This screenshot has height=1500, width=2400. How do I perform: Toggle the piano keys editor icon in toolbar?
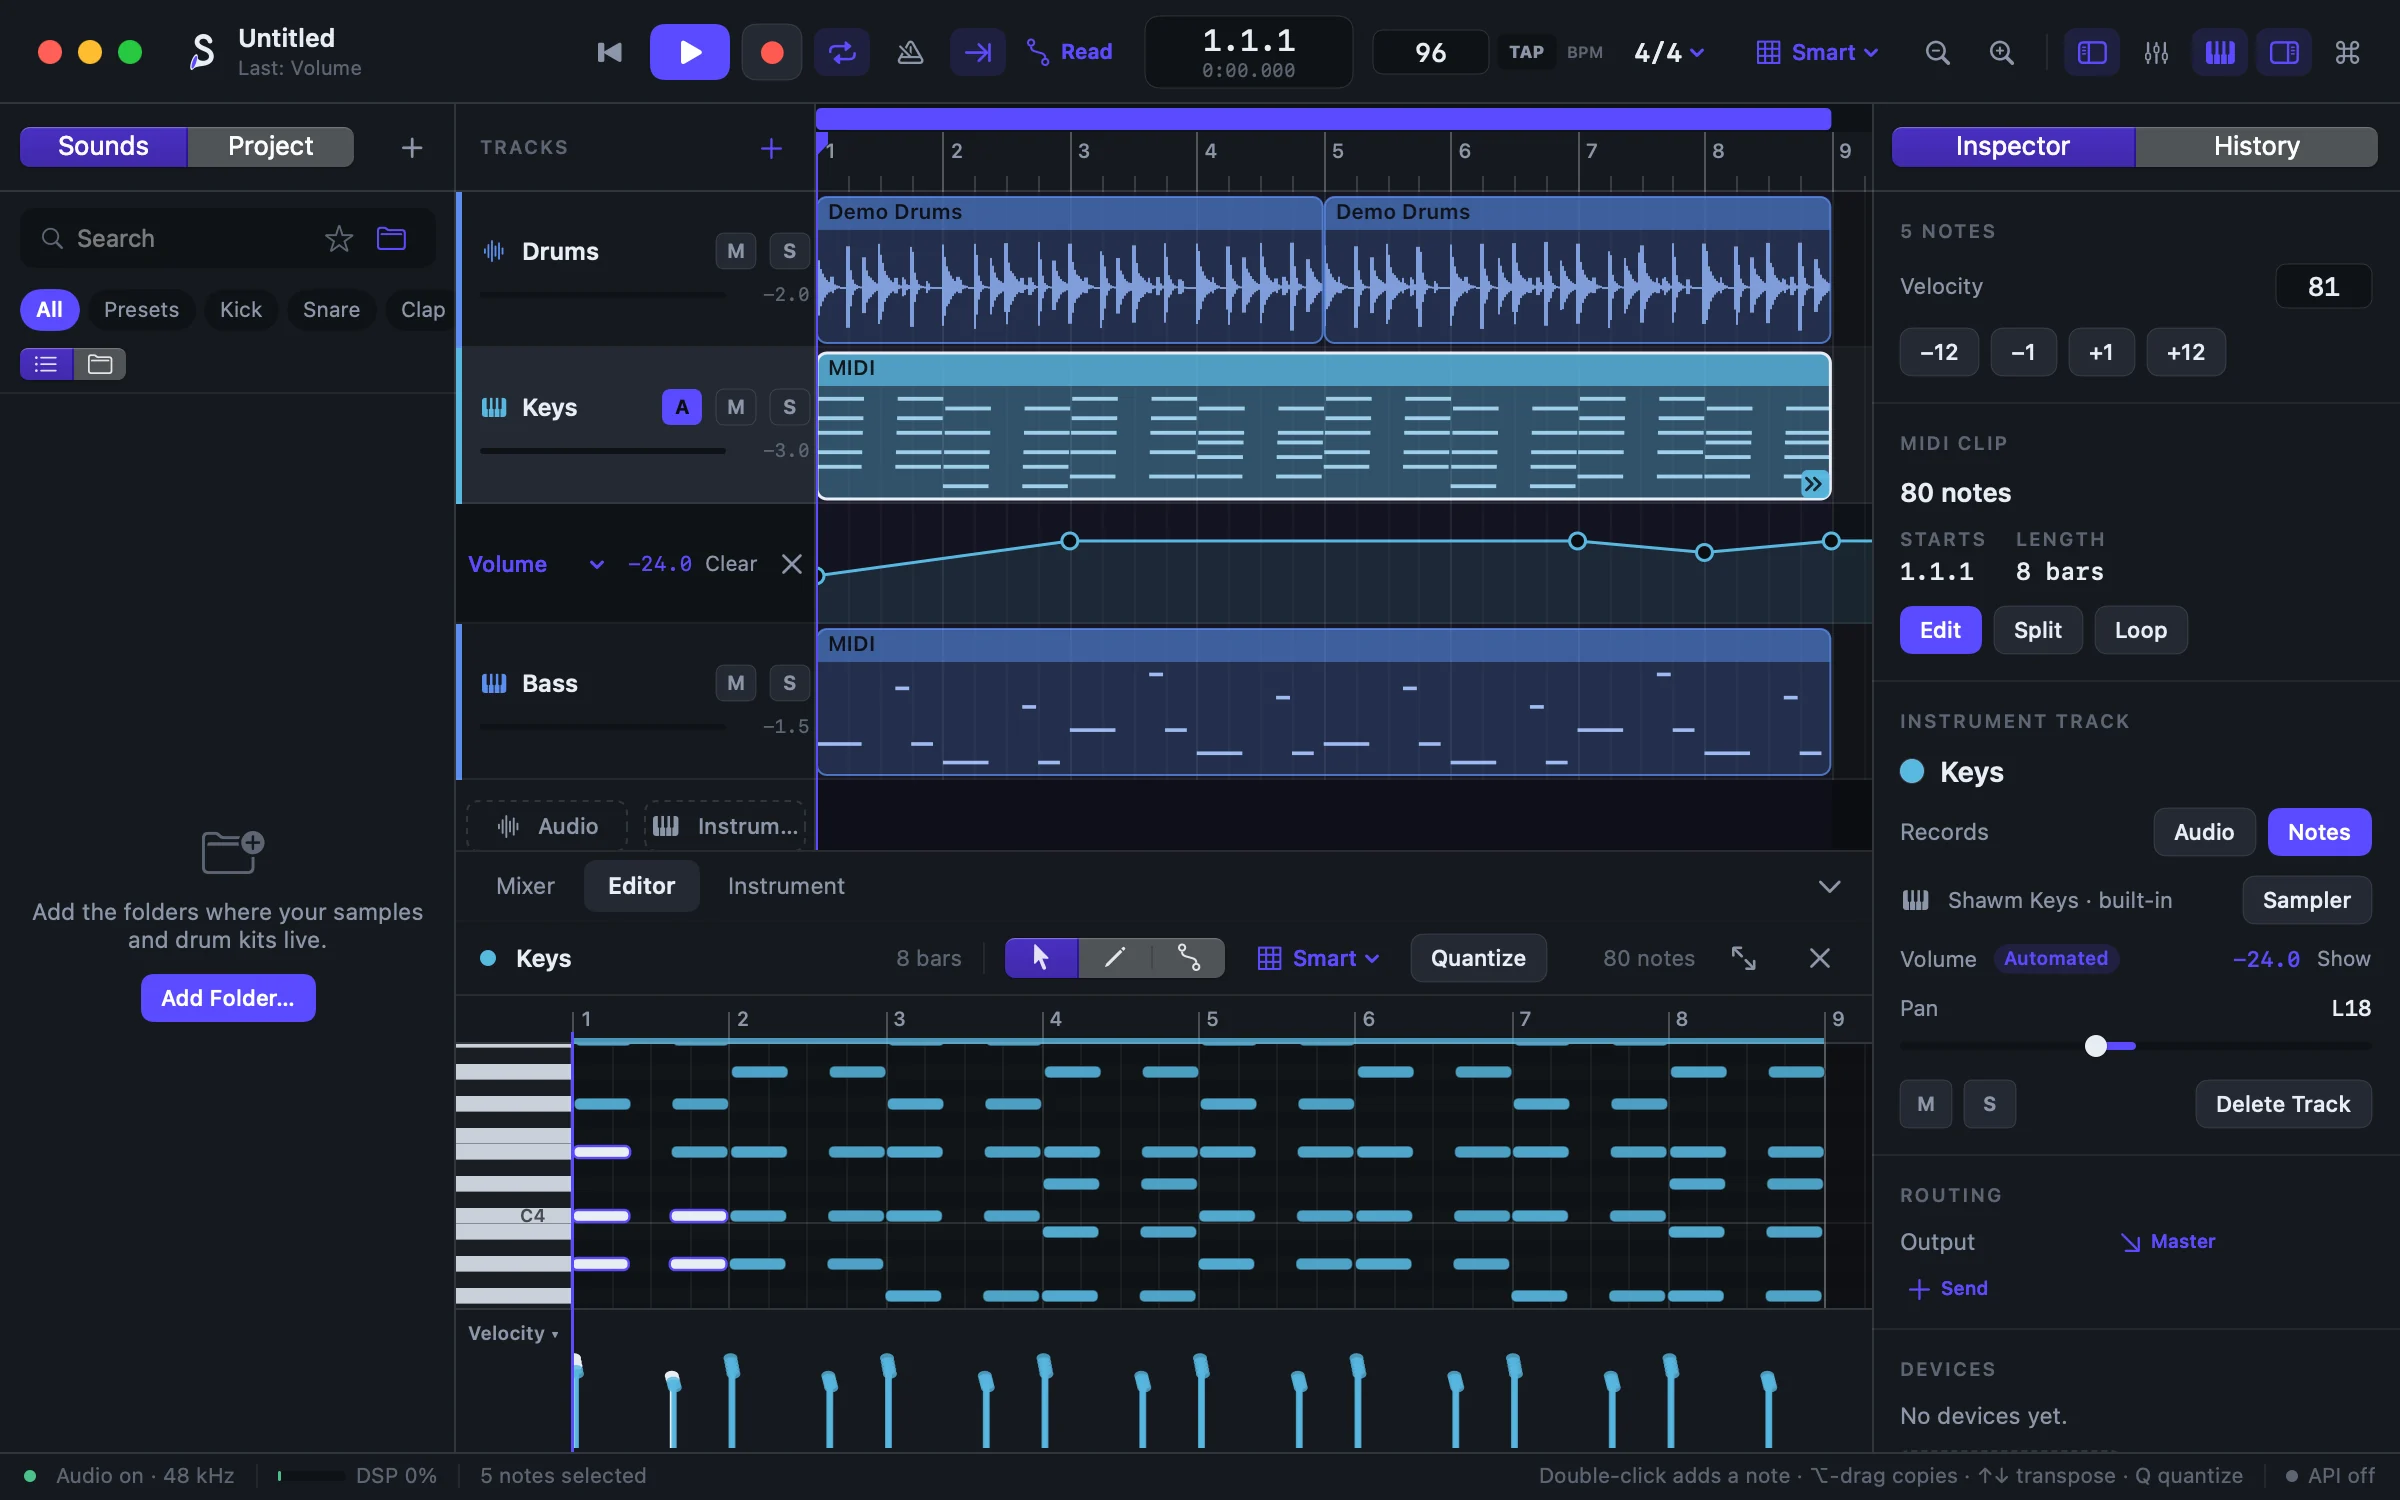click(x=2220, y=52)
